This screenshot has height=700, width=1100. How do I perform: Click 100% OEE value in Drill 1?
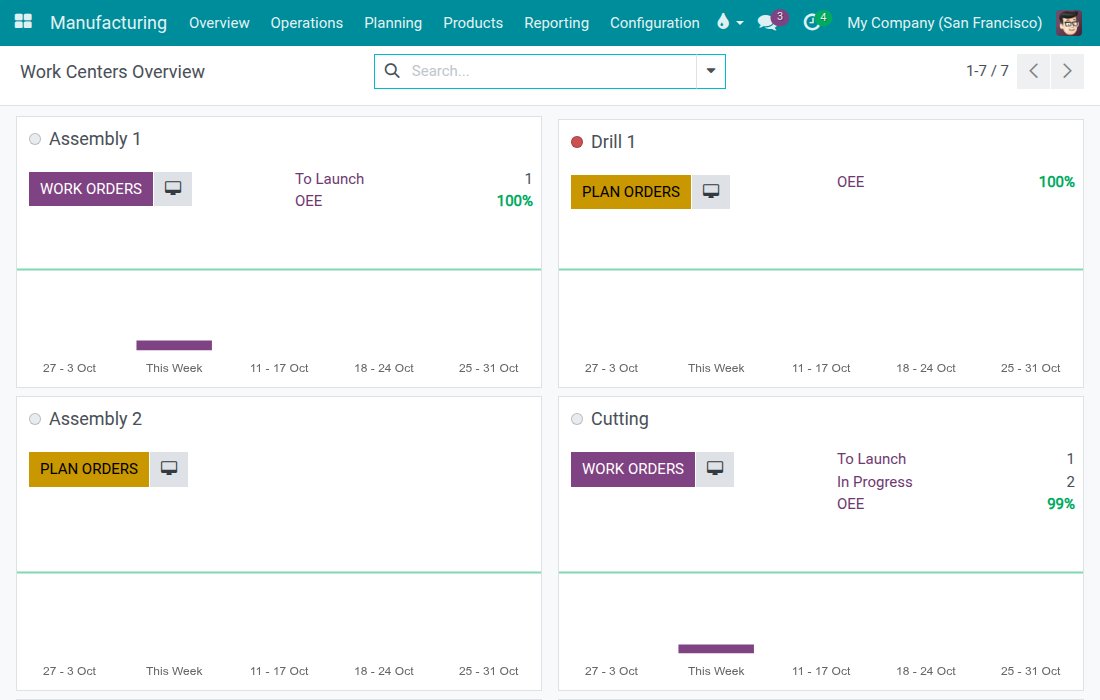[x=1057, y=182]
